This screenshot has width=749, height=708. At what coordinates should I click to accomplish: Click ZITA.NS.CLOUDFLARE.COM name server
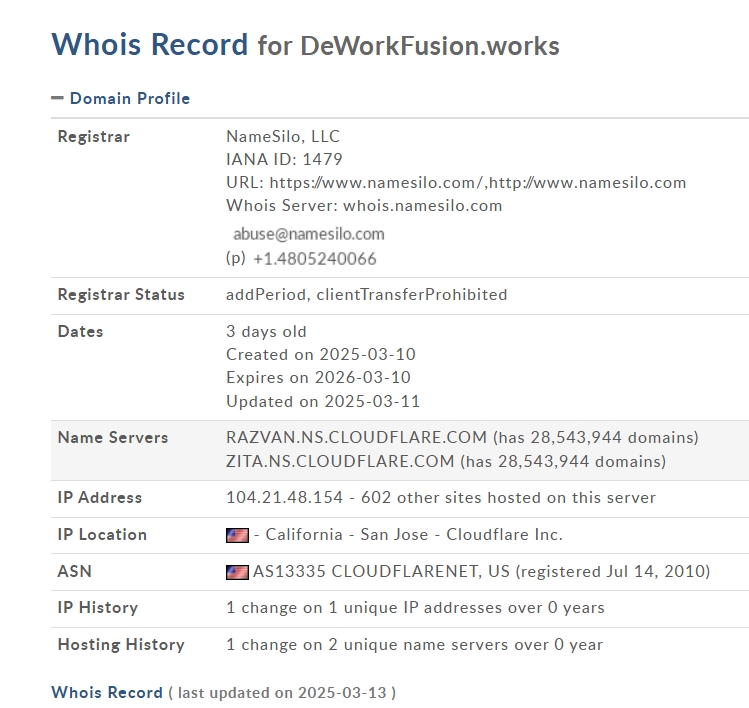[340, 461]
